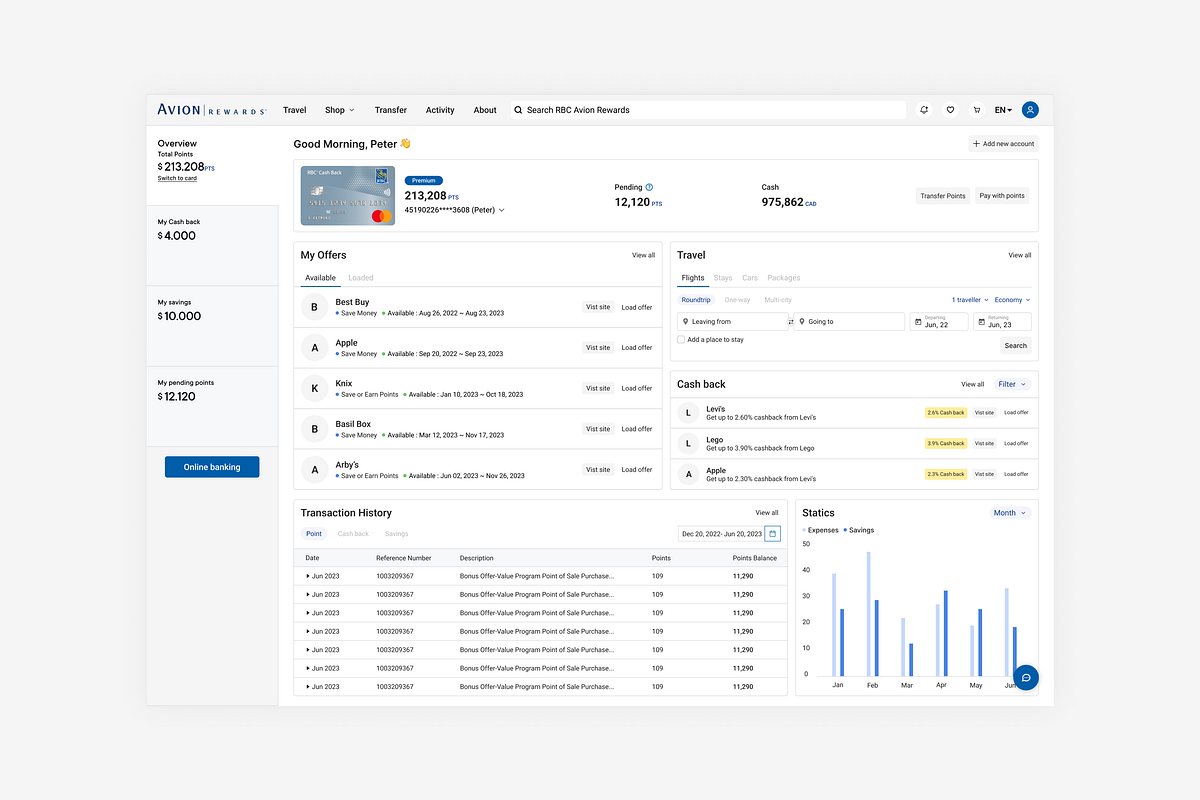Viewport: 1200px width, 800px height.
Task: Click the Pending info icon
Action: click(x=649, y=187)
